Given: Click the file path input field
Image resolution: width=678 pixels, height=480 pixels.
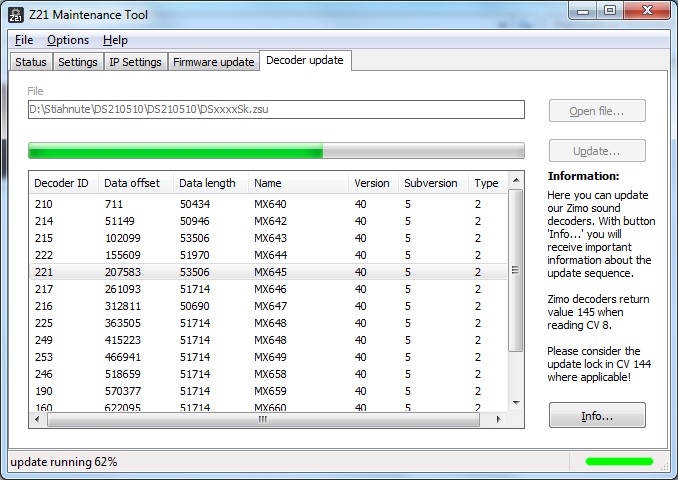Looking at the screenshot, I should (x=275, y=110).
